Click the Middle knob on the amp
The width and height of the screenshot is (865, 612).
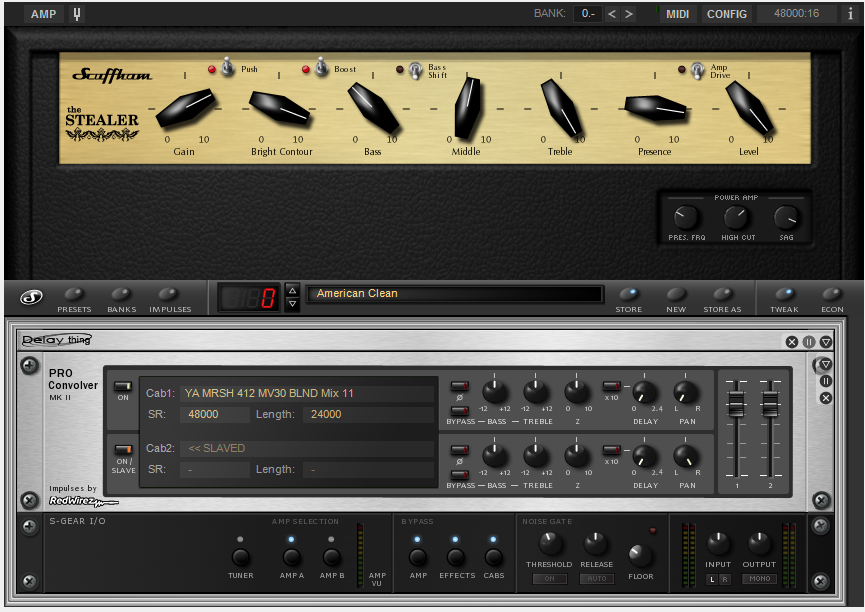click(x=467, y=108)
